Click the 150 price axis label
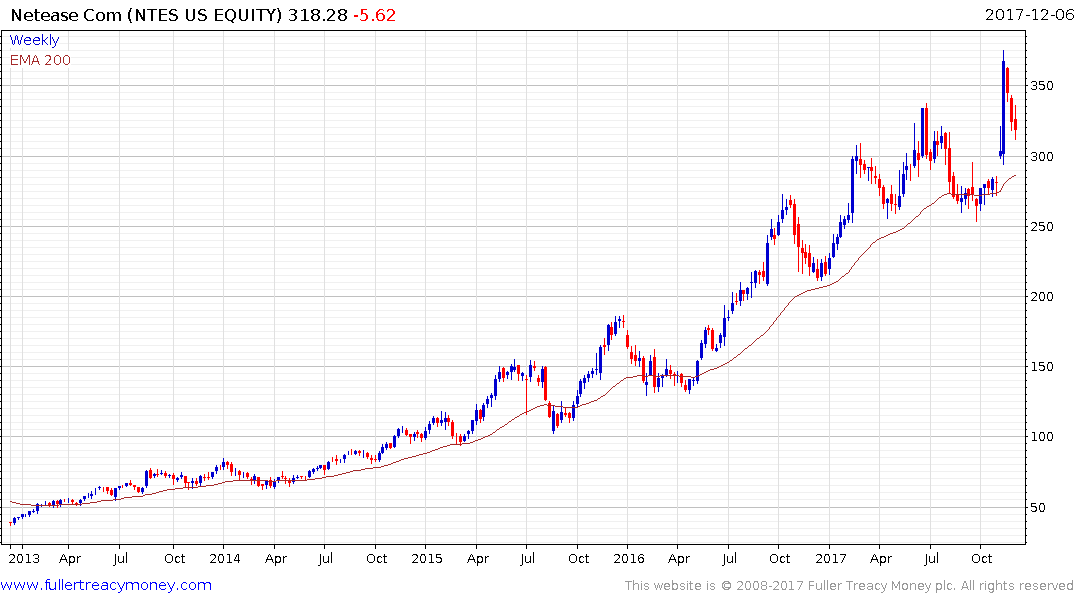This screenshot has width=1075, height=600. [x=1041, y=367]
